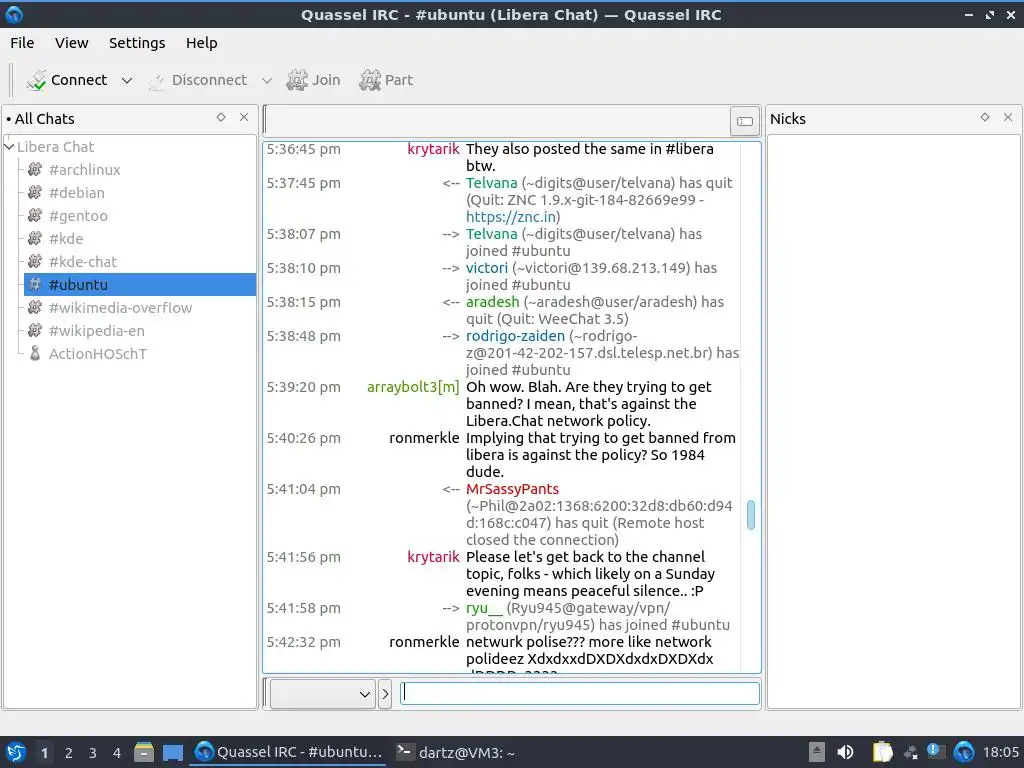
Task: Open the File menu
Action: 22,43
